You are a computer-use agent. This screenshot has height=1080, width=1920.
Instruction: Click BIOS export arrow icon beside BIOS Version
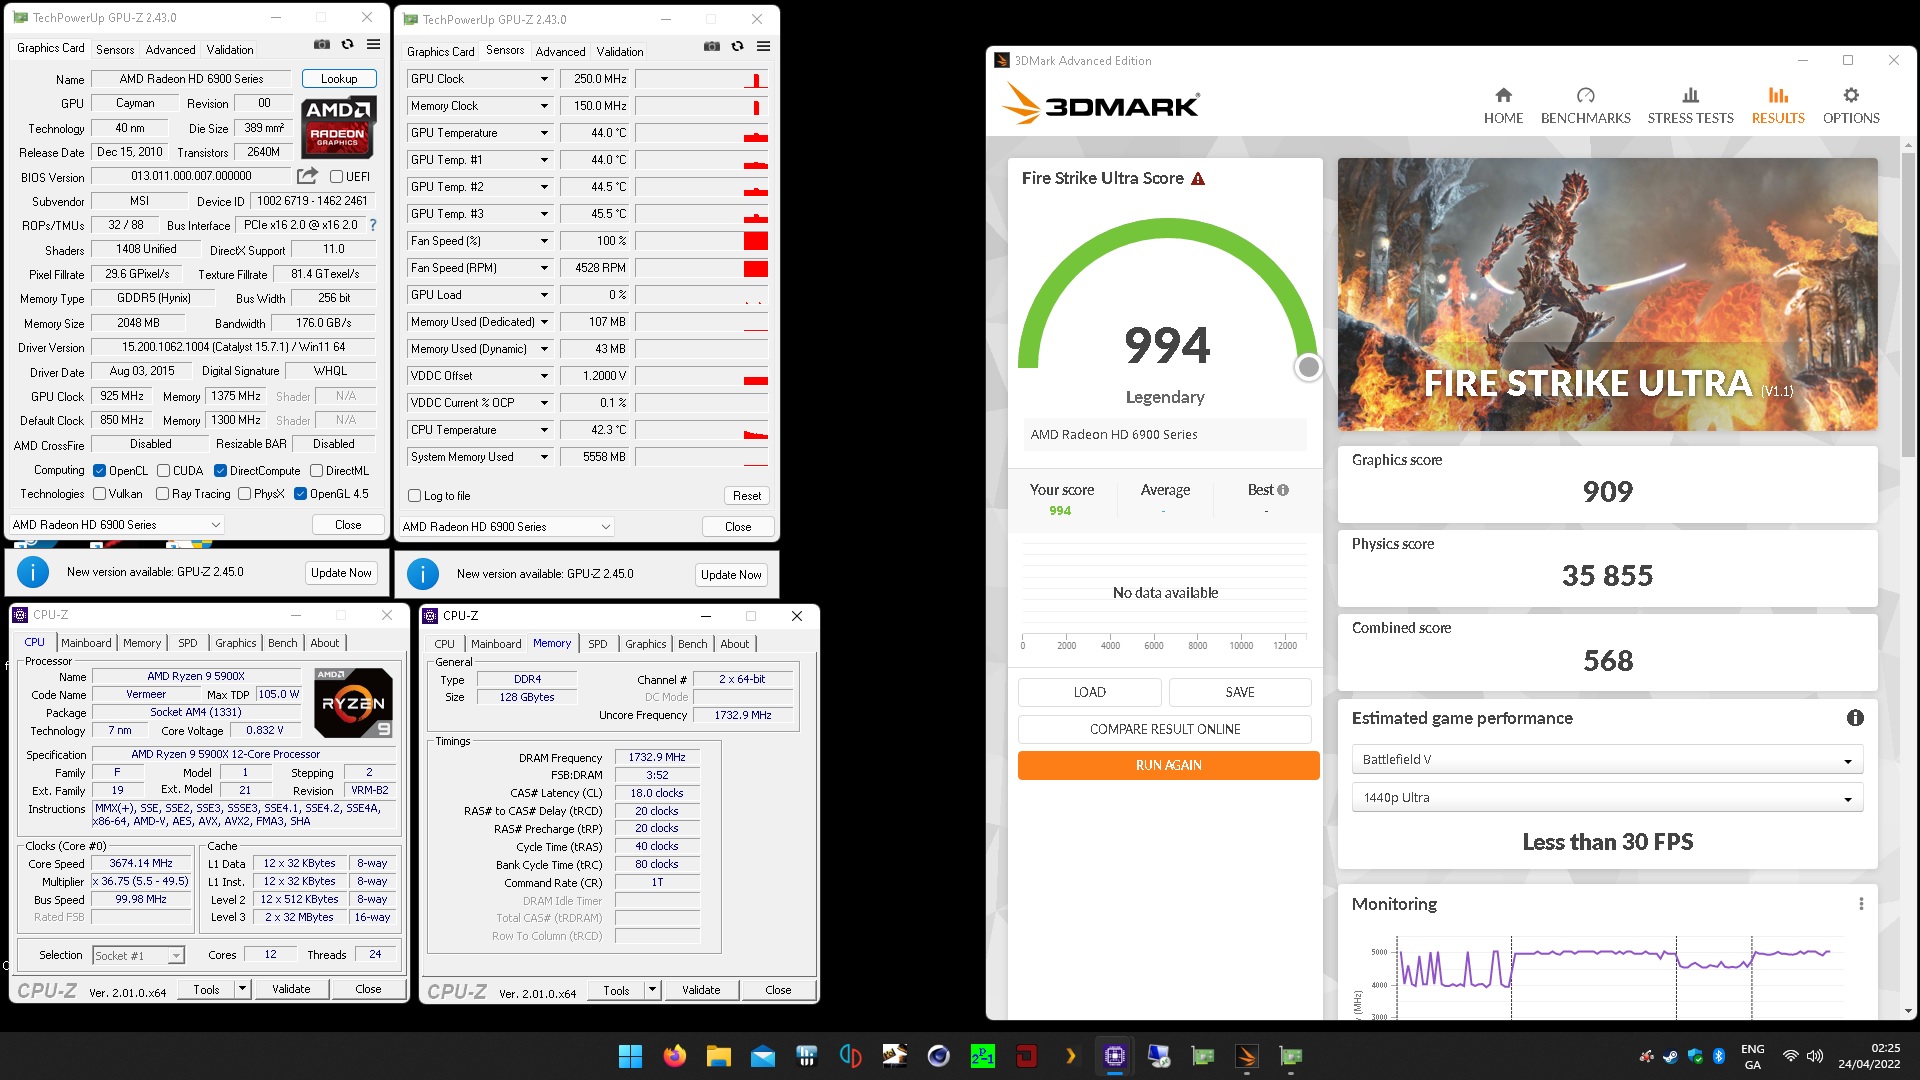307,176
